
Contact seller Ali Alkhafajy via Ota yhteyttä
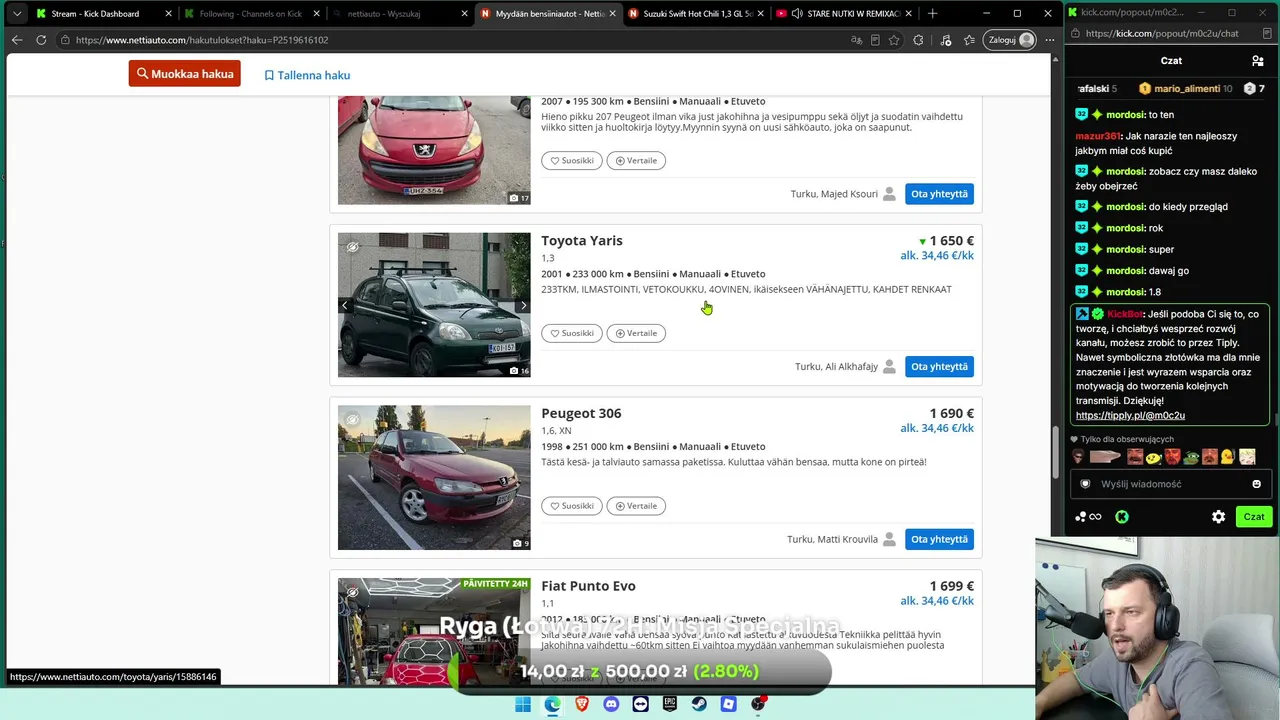939,367
